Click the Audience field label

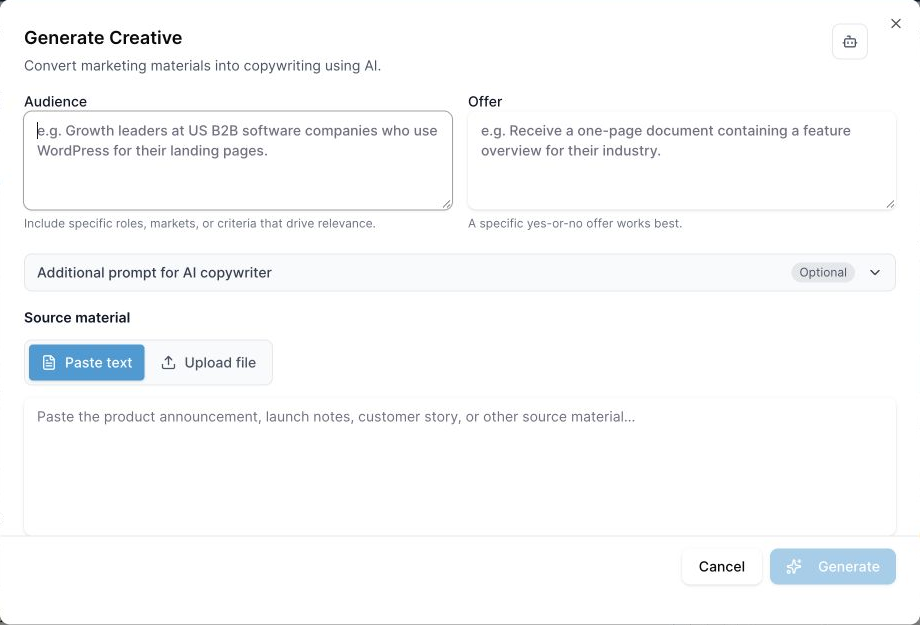pos(55,102)
